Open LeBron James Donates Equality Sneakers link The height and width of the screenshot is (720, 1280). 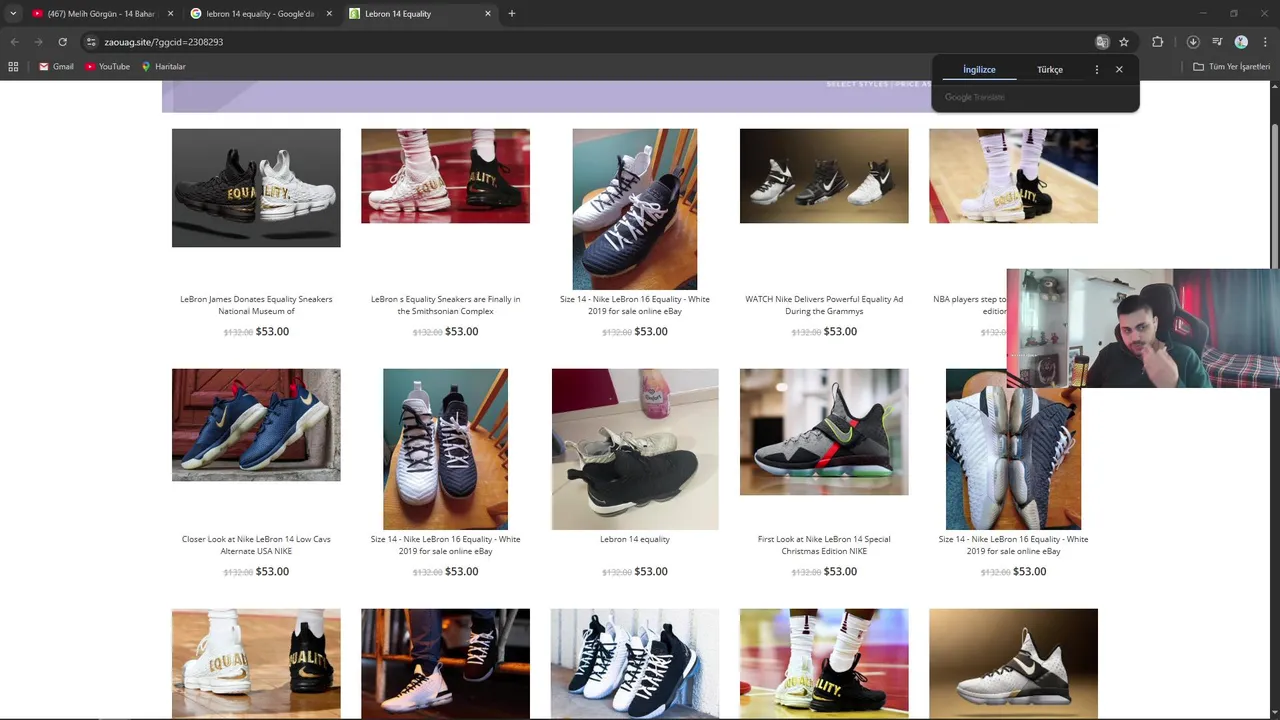point(256,305)
